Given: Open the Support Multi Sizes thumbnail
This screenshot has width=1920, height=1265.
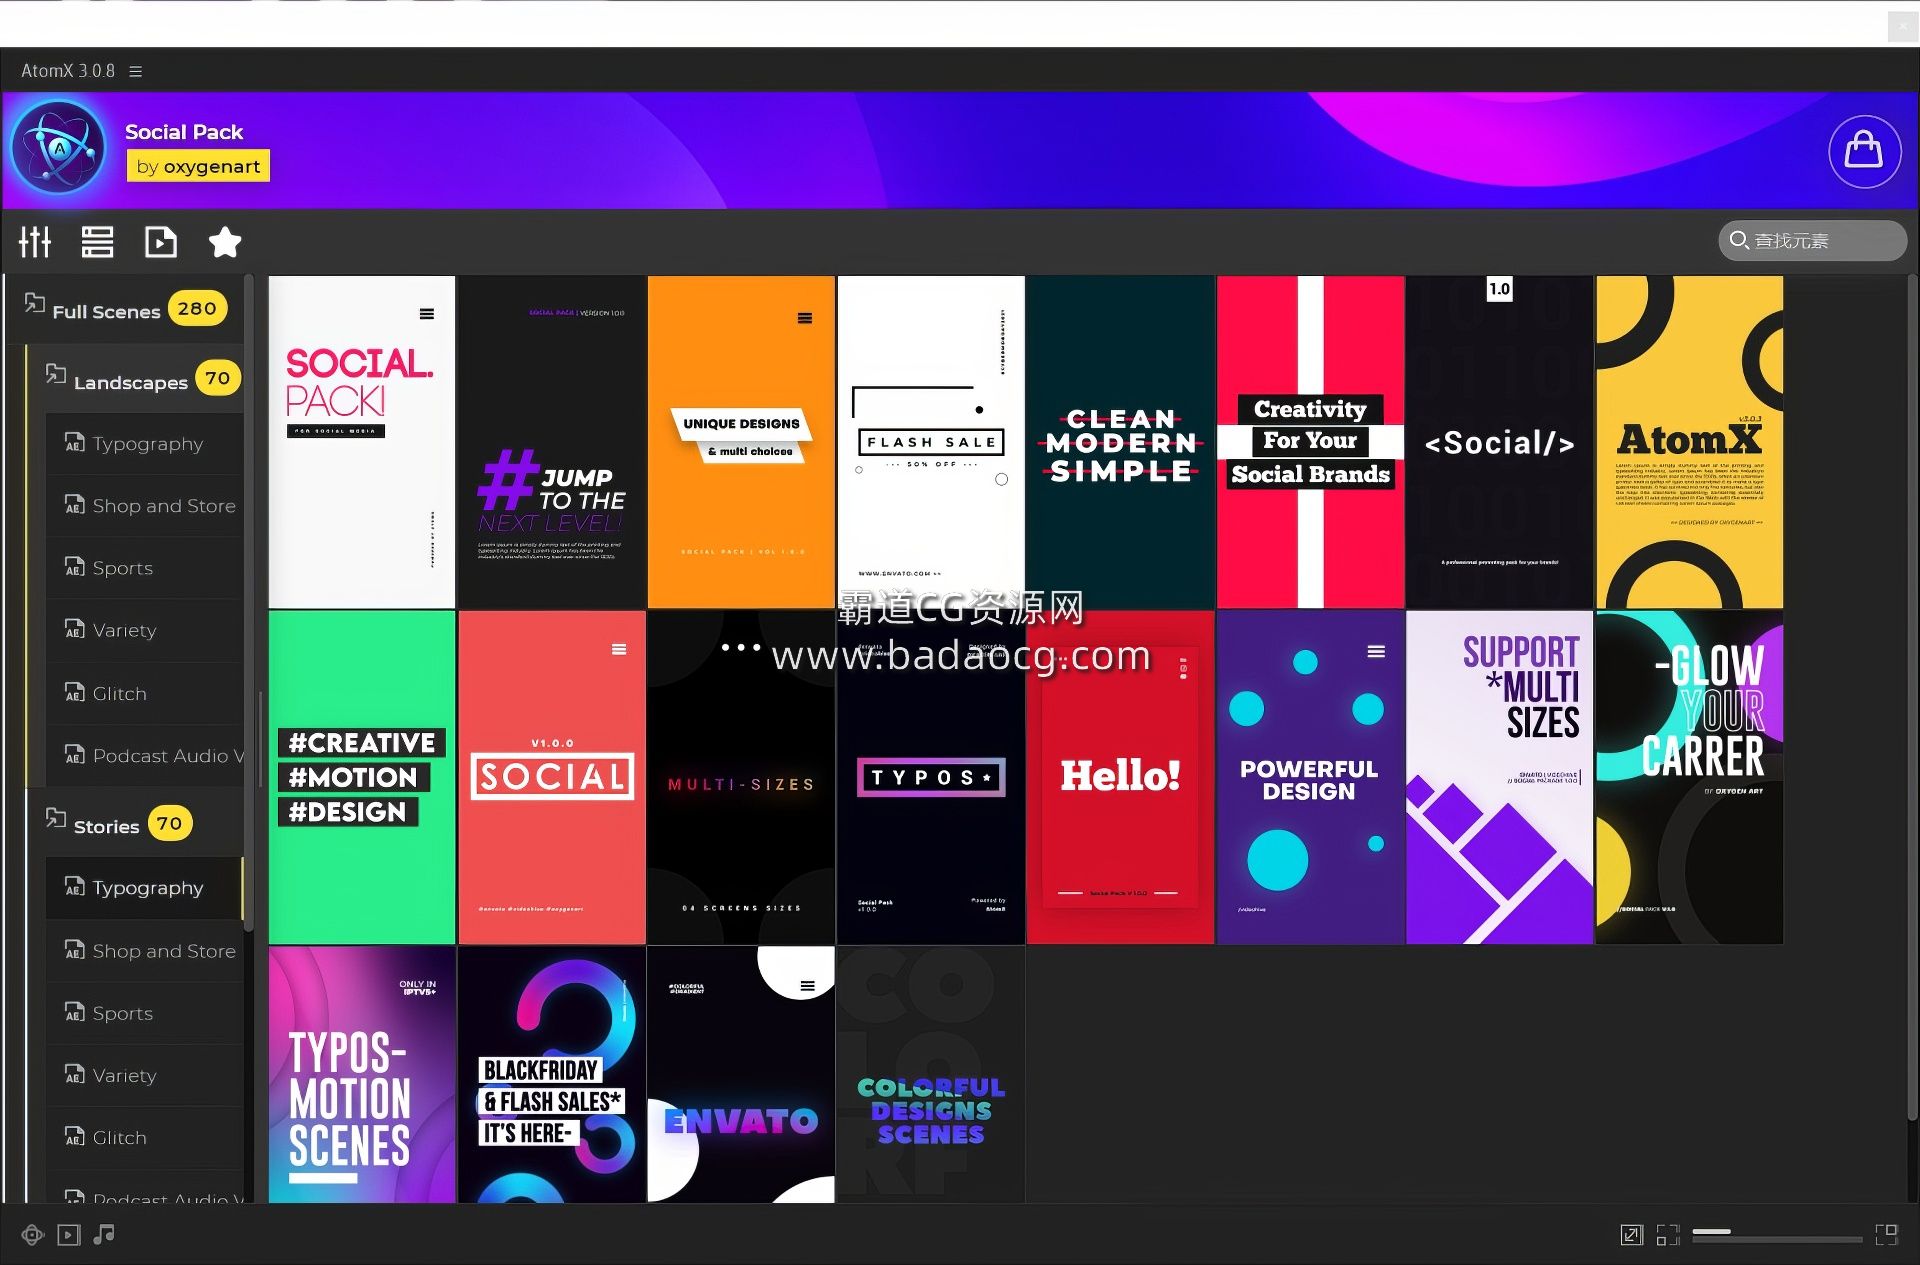Looking at the screenshot, I should (1500, 778).
